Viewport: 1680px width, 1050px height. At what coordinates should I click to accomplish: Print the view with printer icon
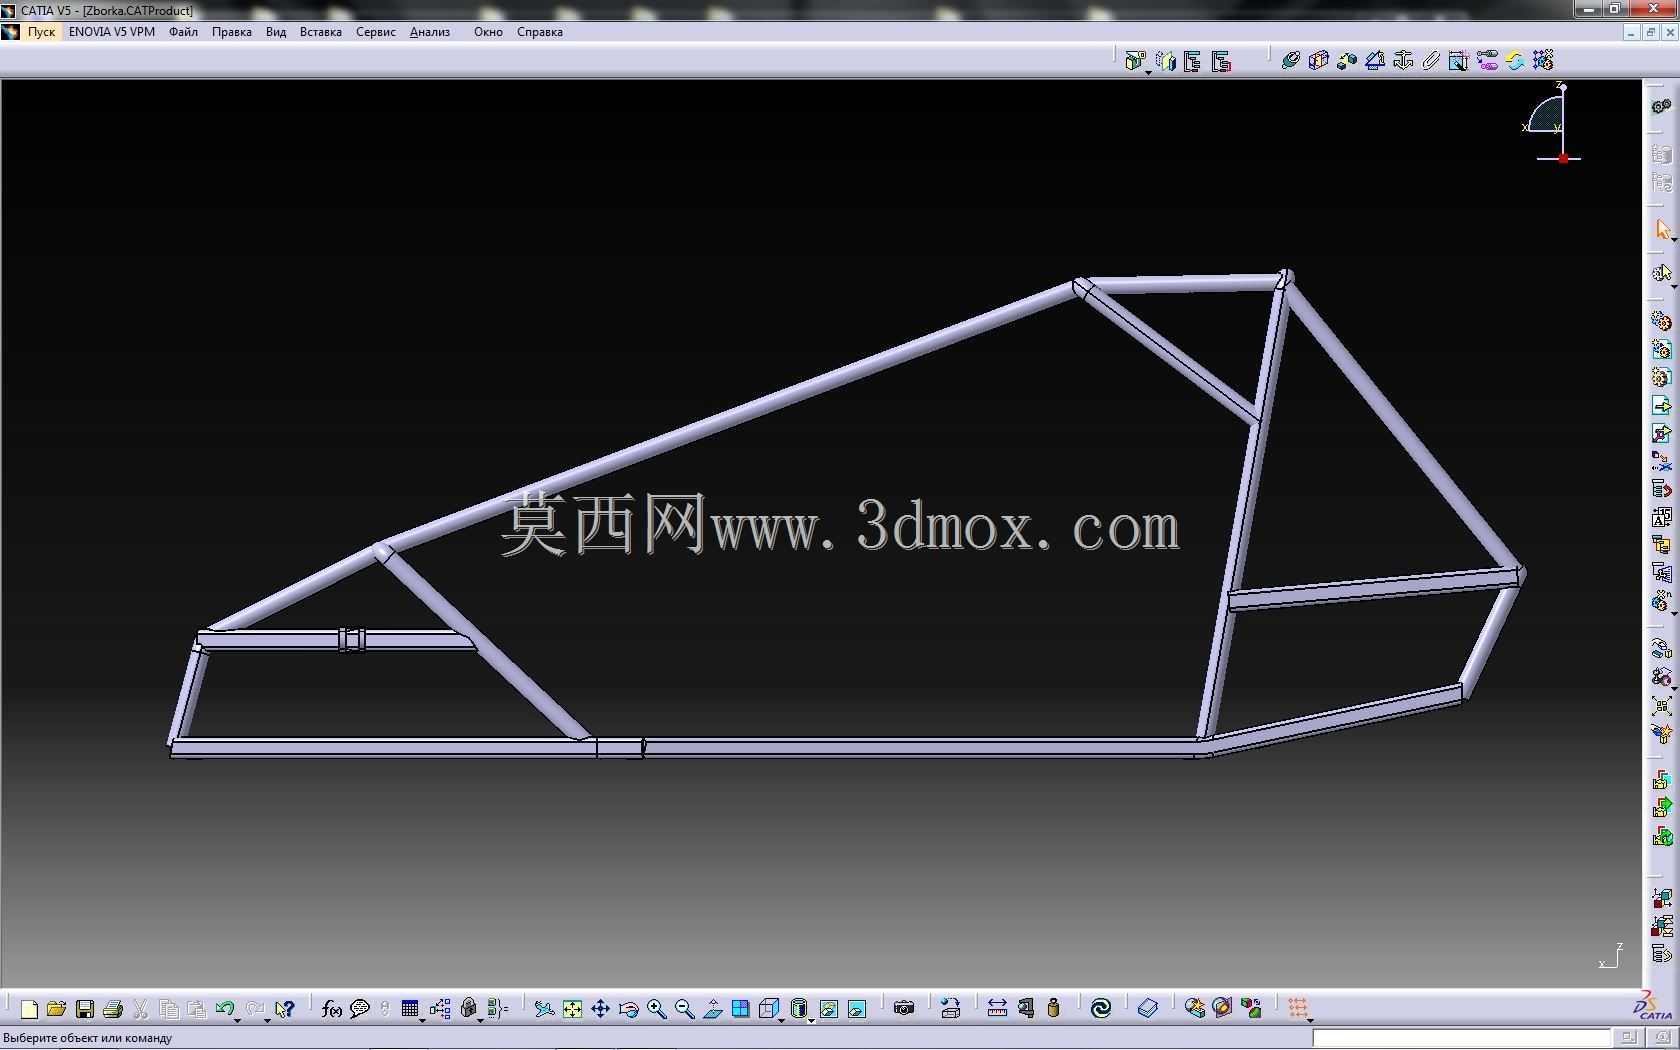click(x=113, y=1009)
